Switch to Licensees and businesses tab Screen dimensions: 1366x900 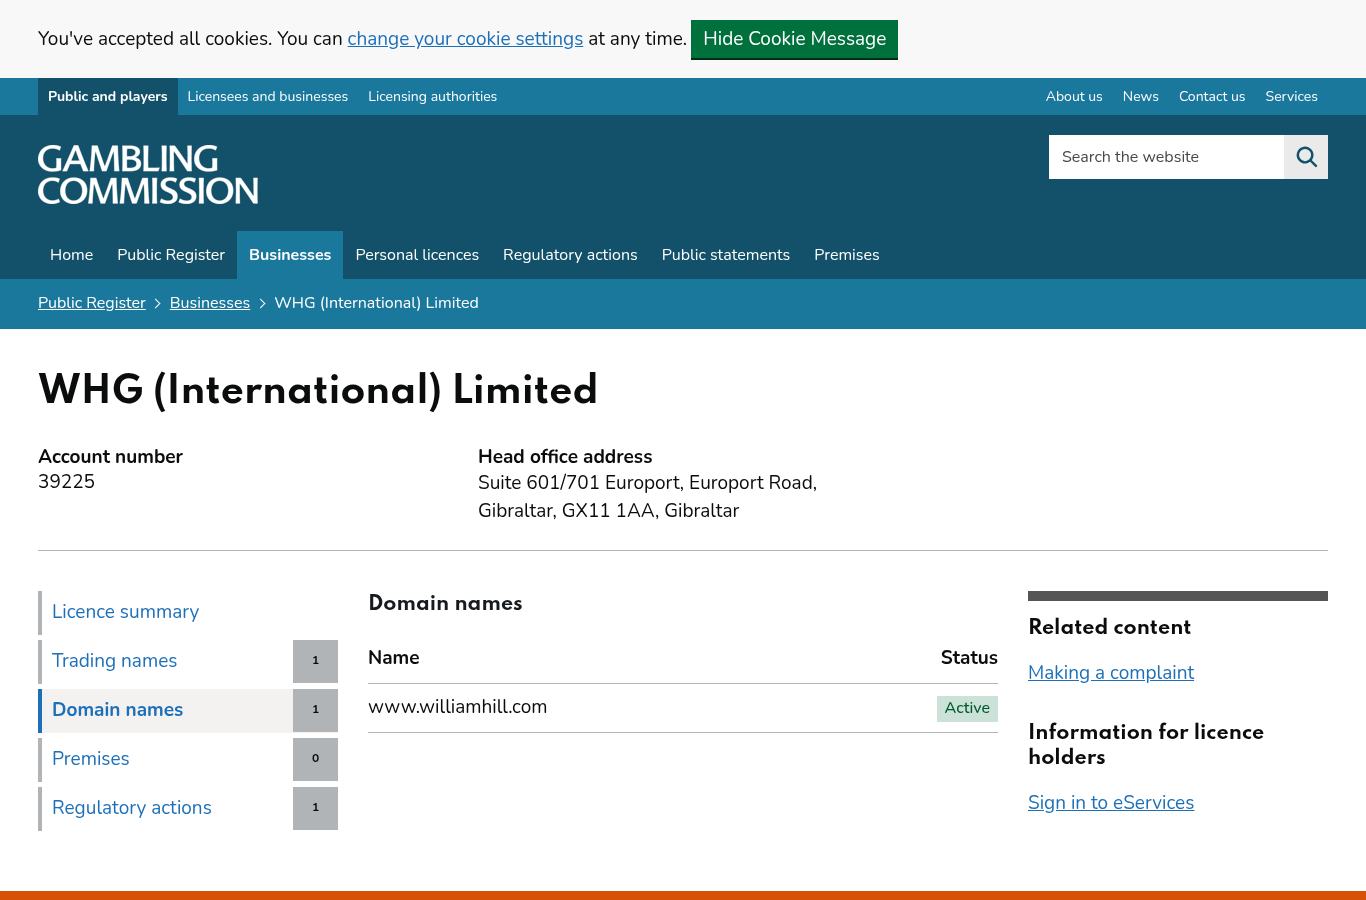(268, 96)
